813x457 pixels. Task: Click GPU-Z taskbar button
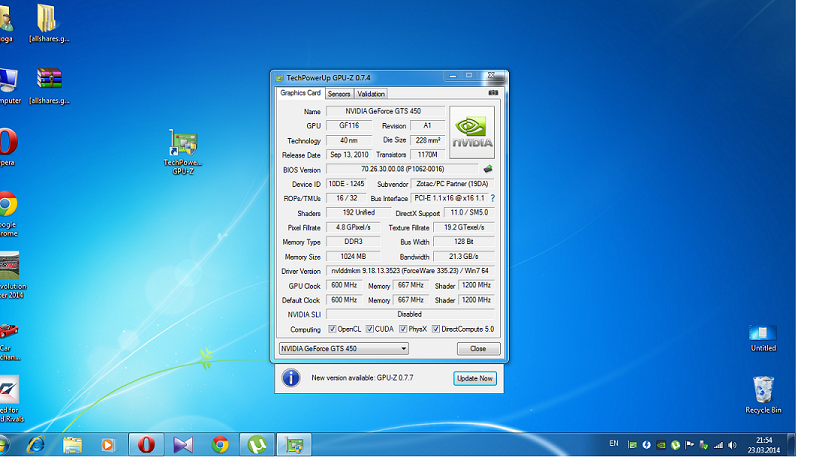click(x=294, y=445)
